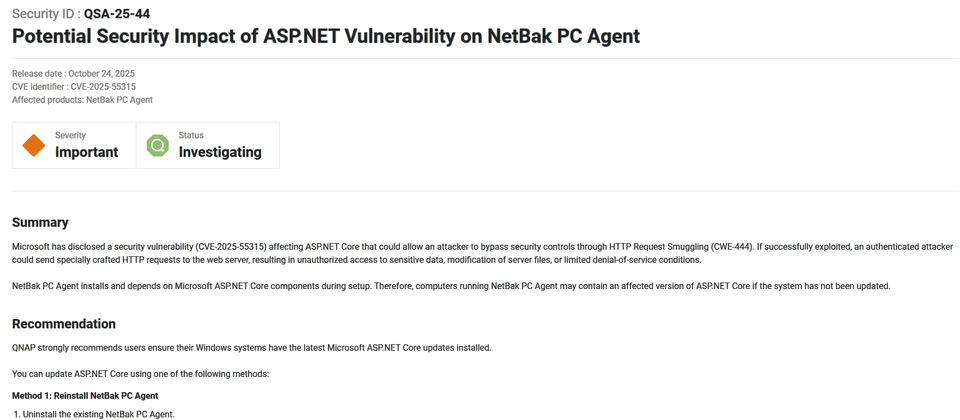Click the QNAP strongly recommends sentence

pos(251,348)
